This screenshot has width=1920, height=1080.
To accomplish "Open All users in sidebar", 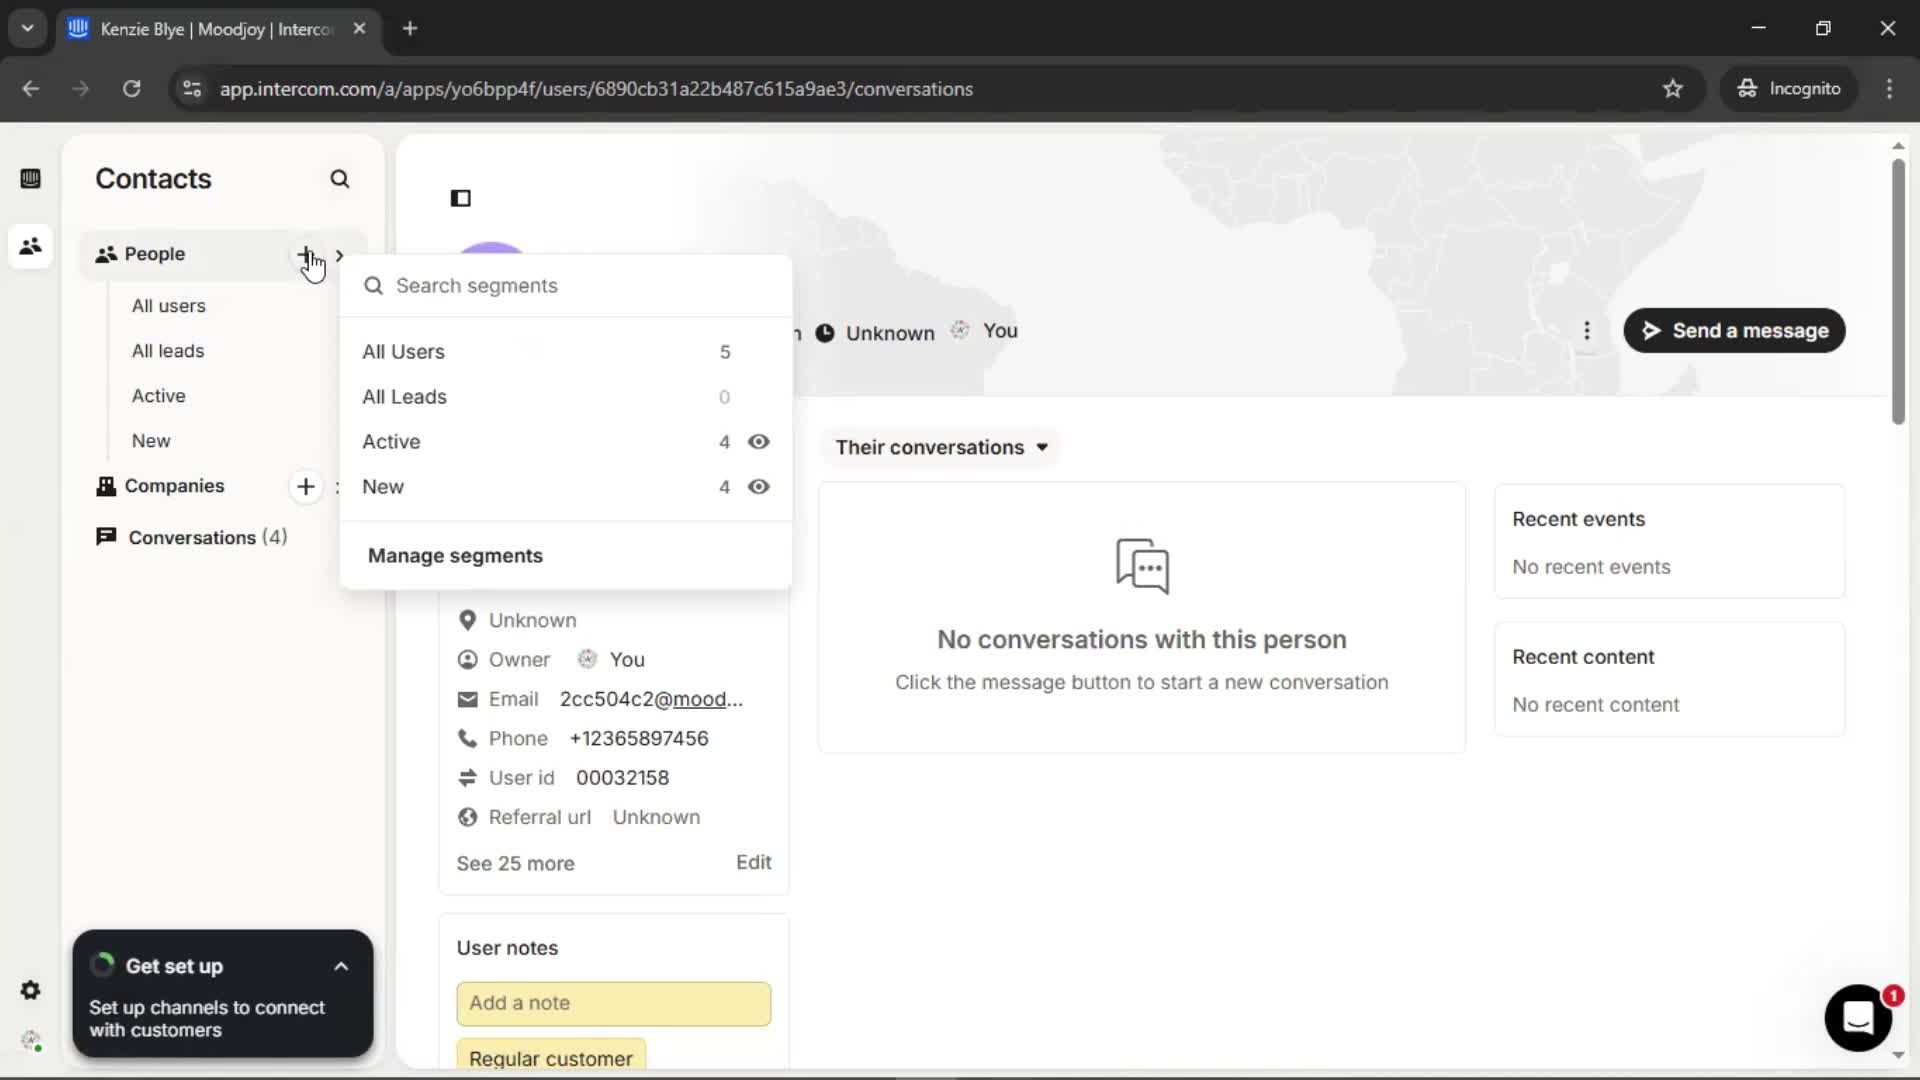I will click(x=168, y=306).
